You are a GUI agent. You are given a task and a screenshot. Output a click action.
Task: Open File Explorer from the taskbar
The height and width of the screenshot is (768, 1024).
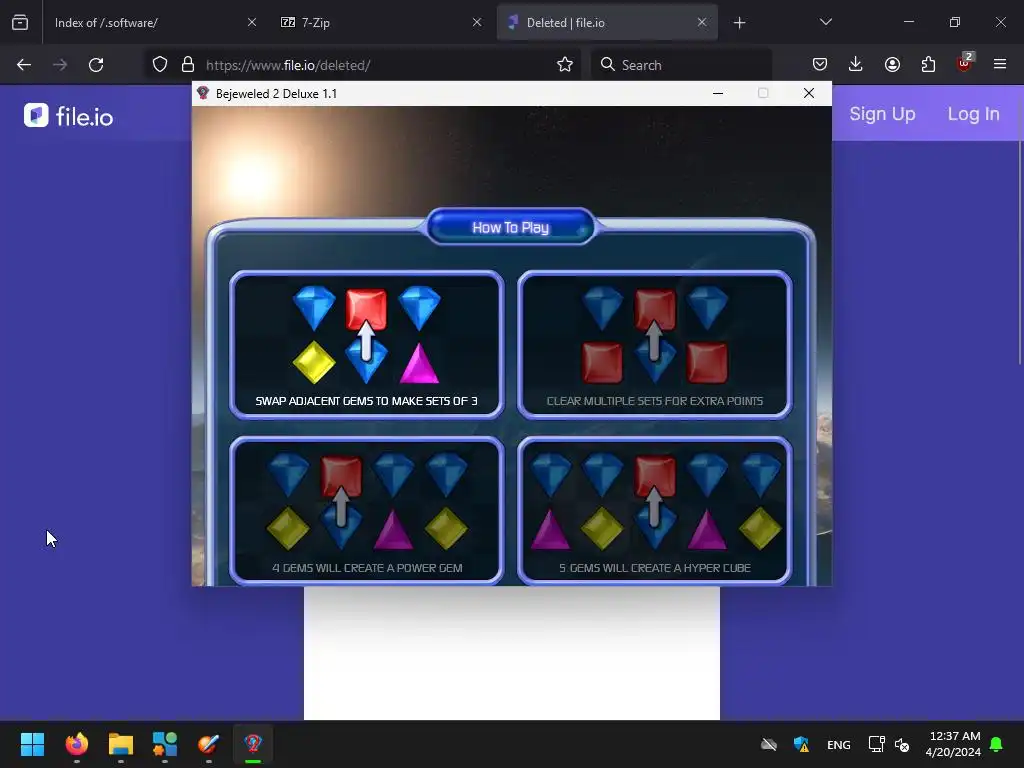[x=121, y=744]
